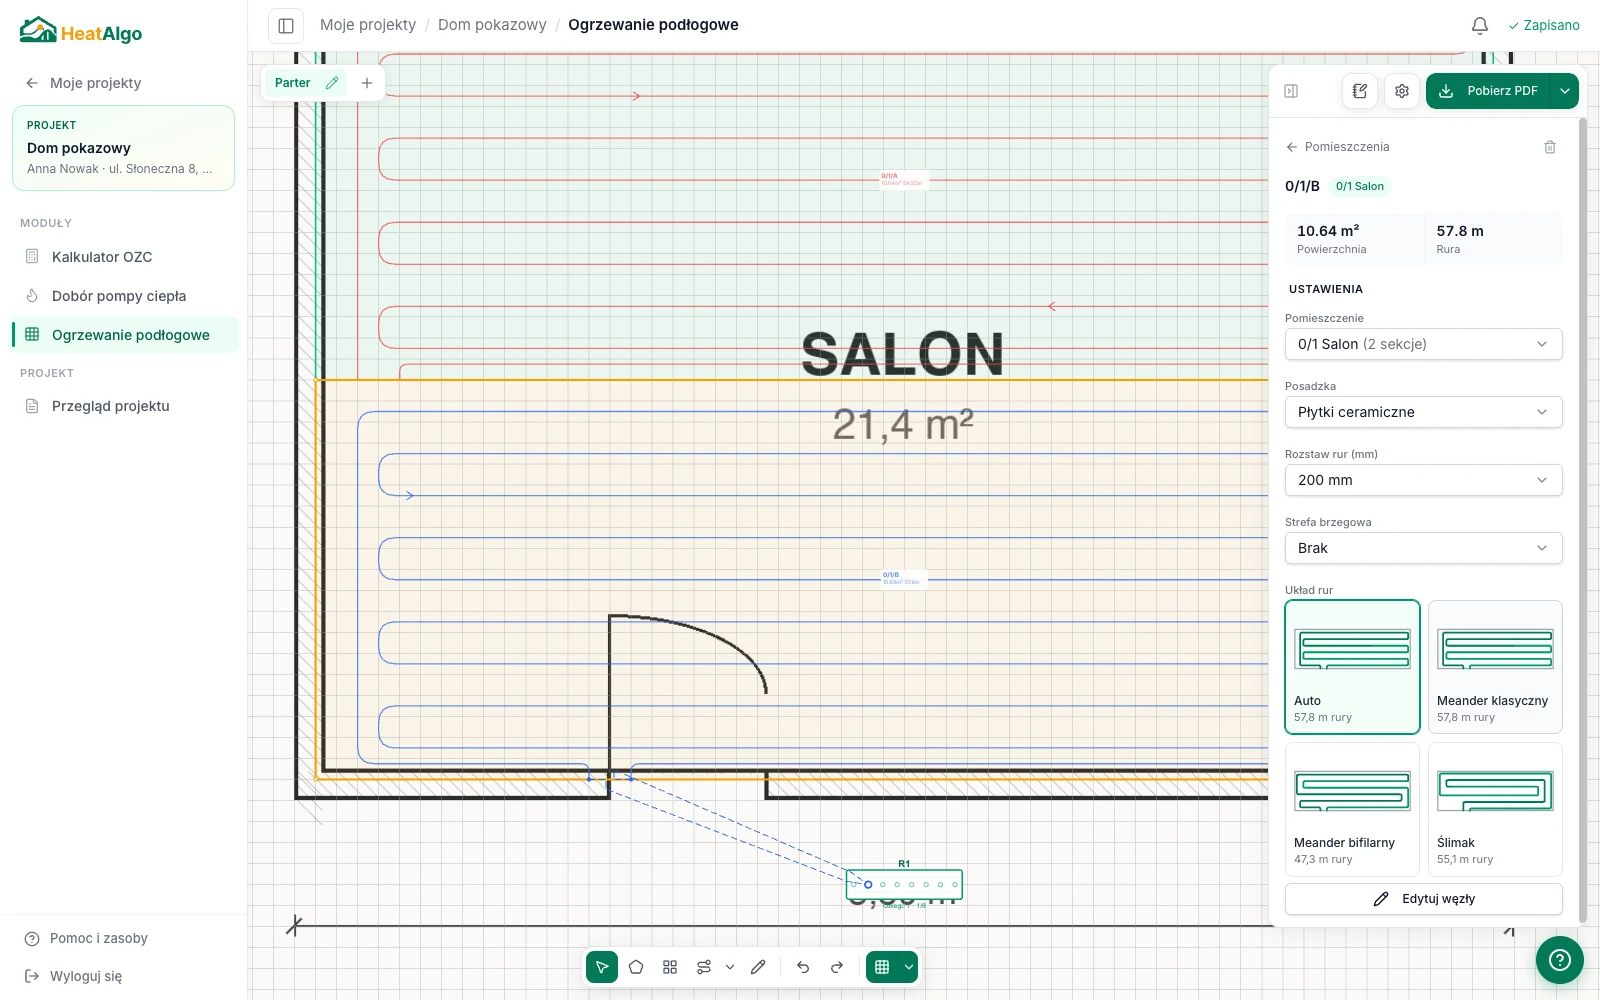Select the pointer tool in bottom toolbar
The width and height of the screenshot is (1600, 1000).
(602, 967)
